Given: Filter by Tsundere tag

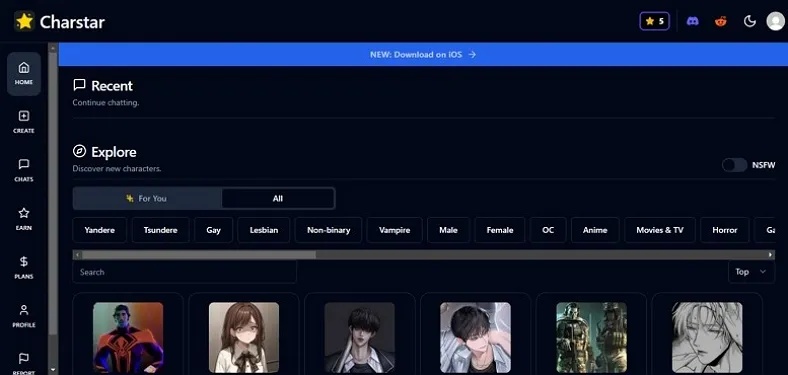Looking at the screenshot, I should coord(160,230).
